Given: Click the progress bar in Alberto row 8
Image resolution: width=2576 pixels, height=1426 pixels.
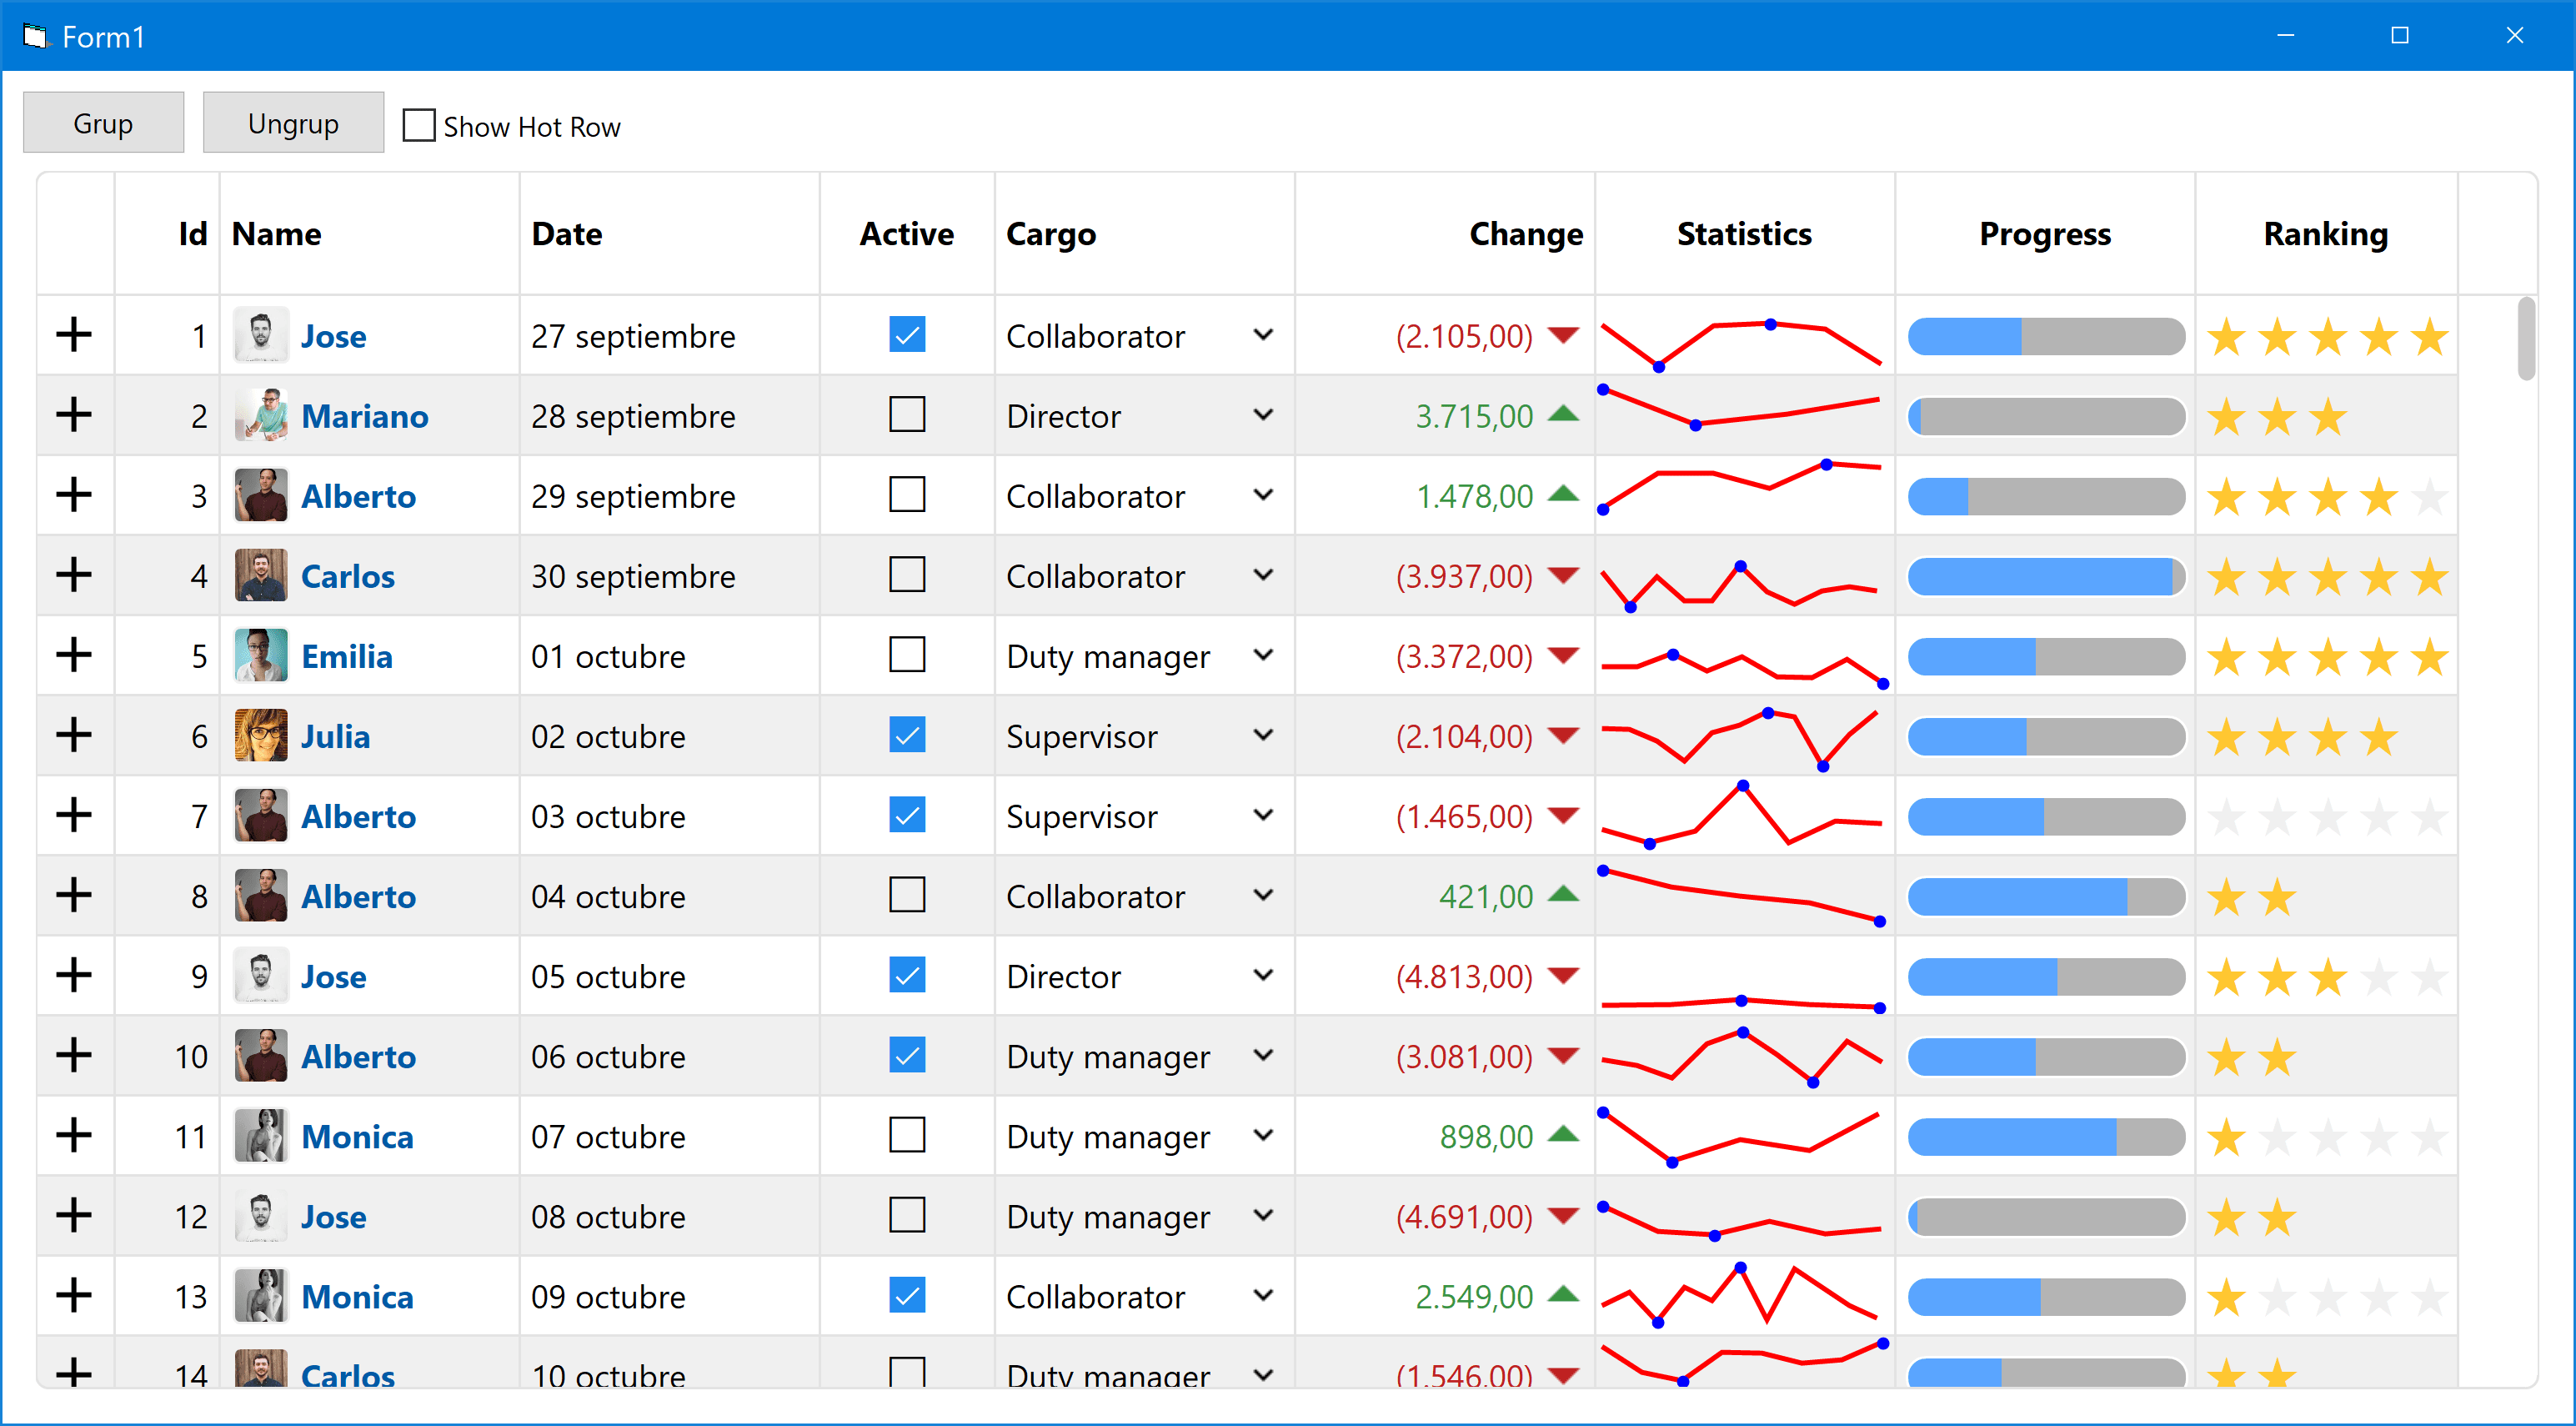Looking at the screenshot, I should click(x=2045, y=897).
